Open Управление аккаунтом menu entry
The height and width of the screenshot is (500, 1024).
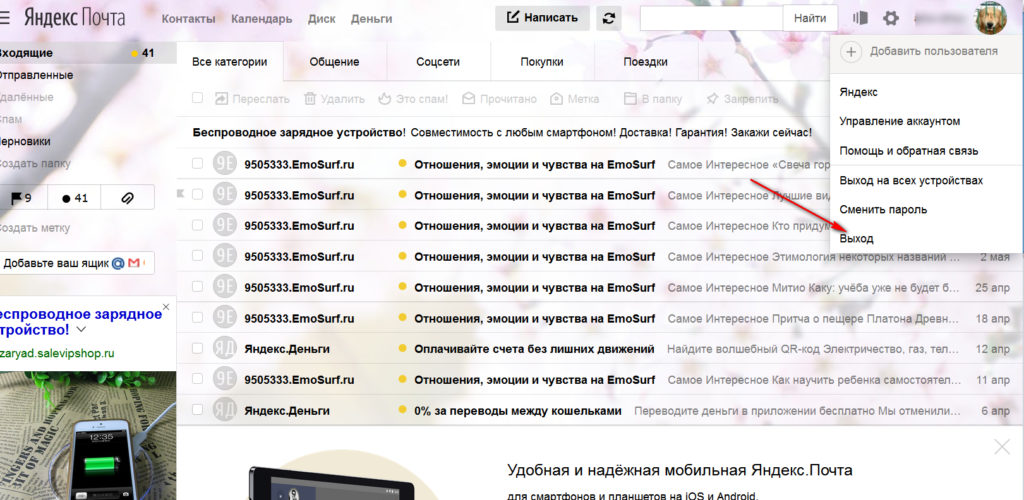(899, 121)
